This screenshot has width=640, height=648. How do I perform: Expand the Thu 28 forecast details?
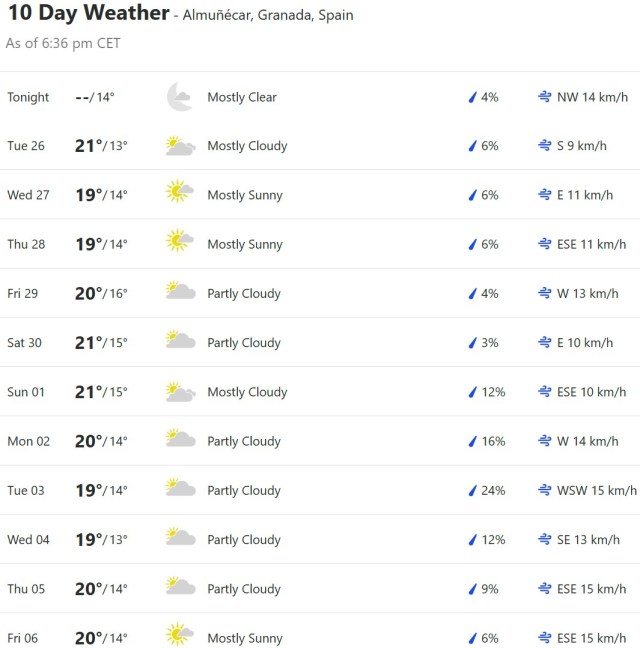[x=320, y=244]
